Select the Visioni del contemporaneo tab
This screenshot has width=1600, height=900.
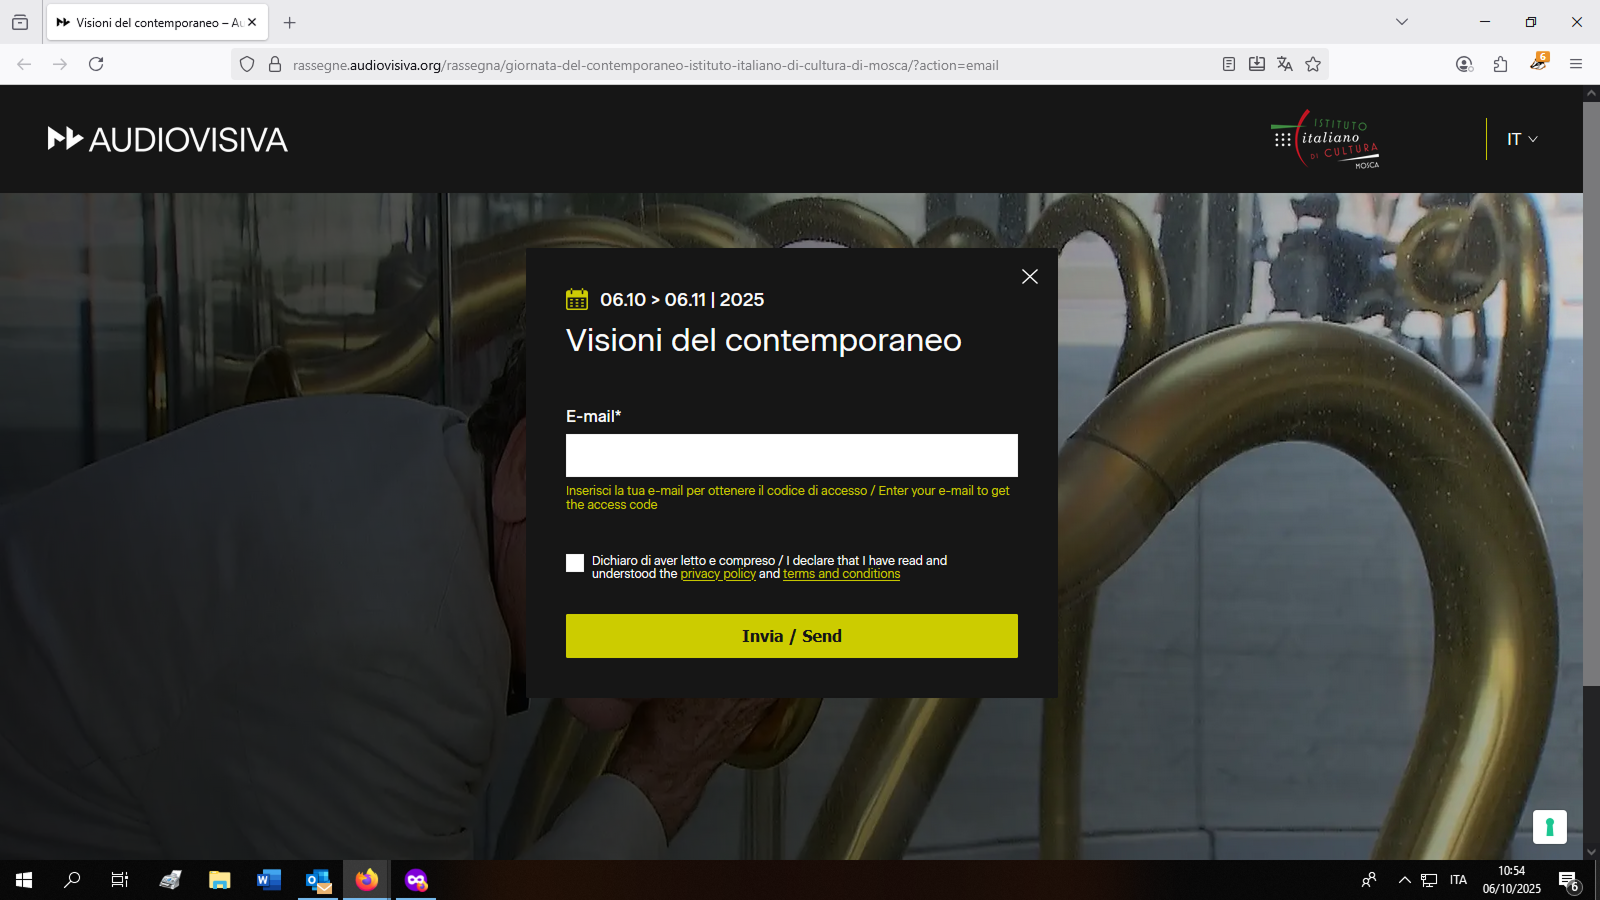[x=150, y=22]
